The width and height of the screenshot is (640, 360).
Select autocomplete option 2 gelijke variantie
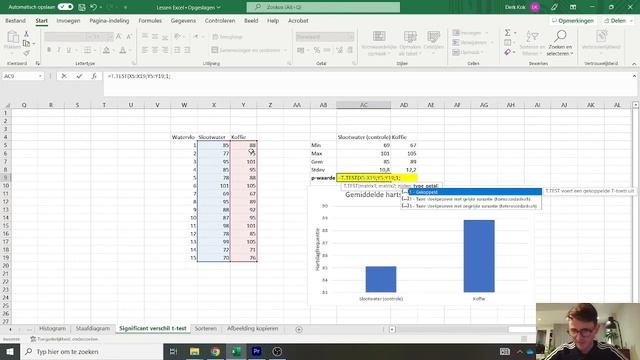[x=471, y=199]
